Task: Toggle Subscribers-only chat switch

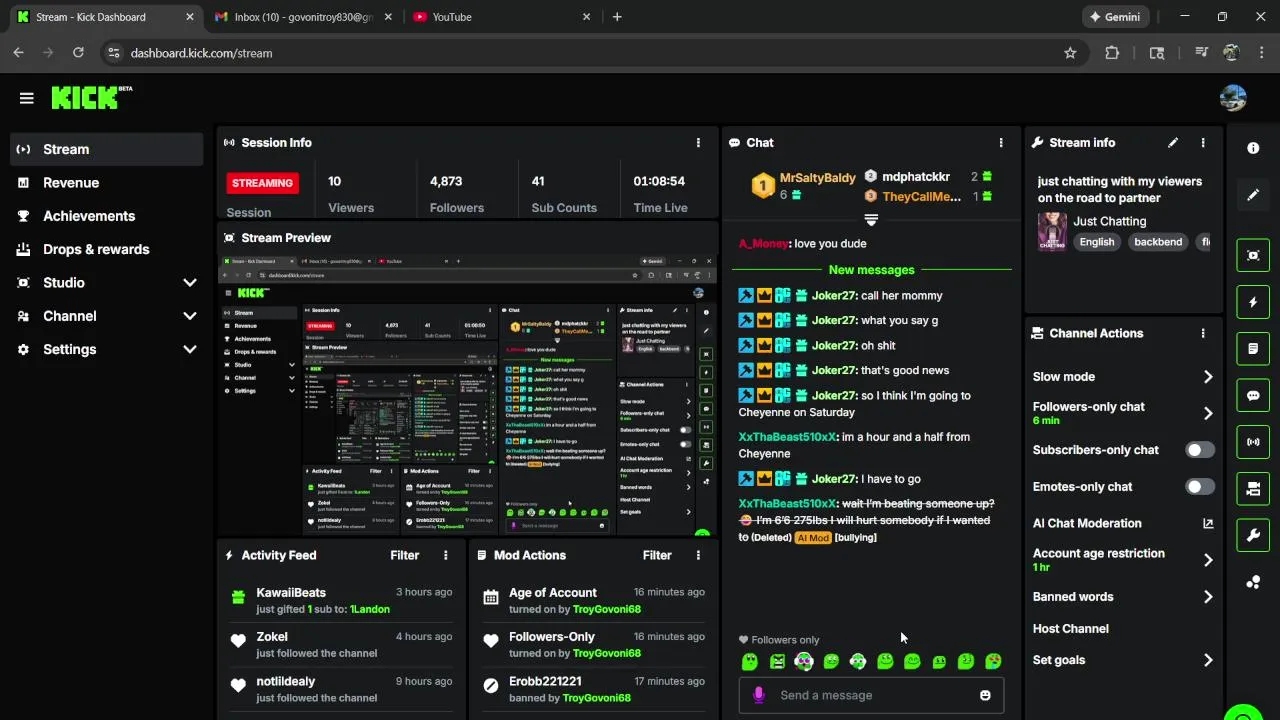Action: (1200, 450)
